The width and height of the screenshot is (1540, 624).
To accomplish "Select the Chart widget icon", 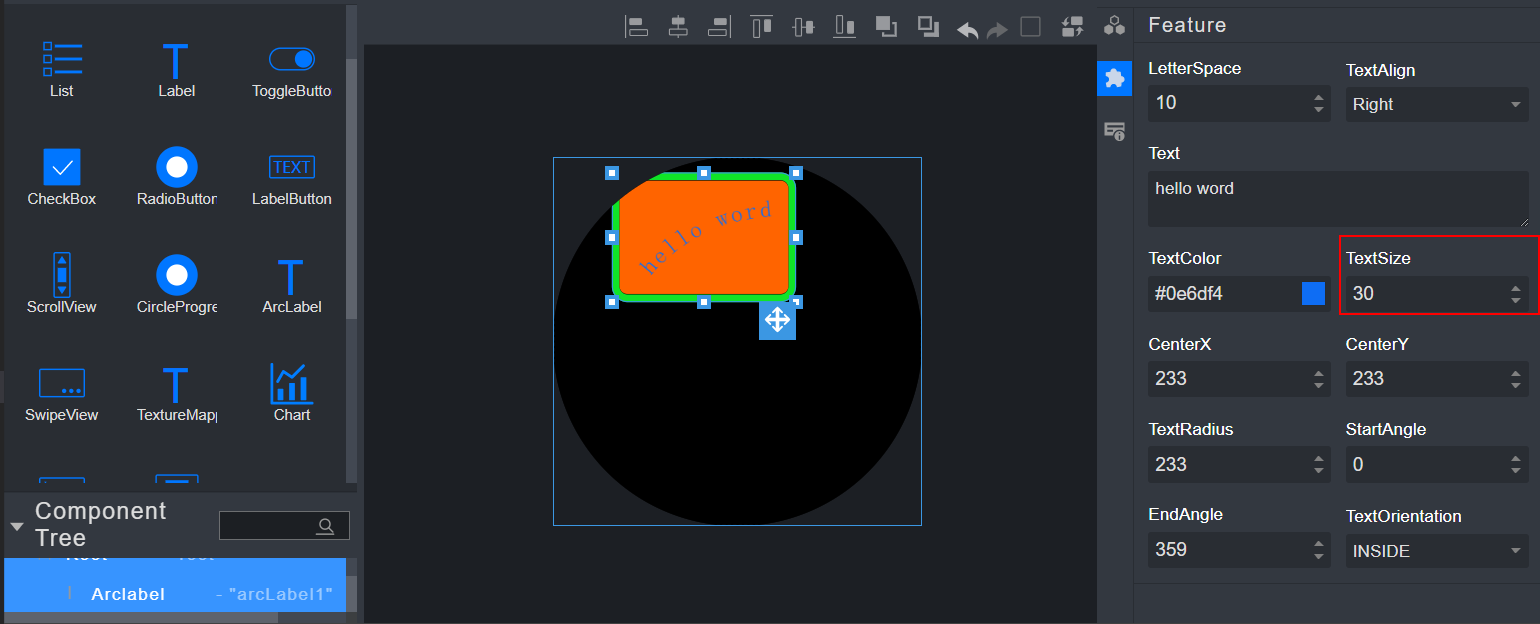I will click(x=291, y=394).
